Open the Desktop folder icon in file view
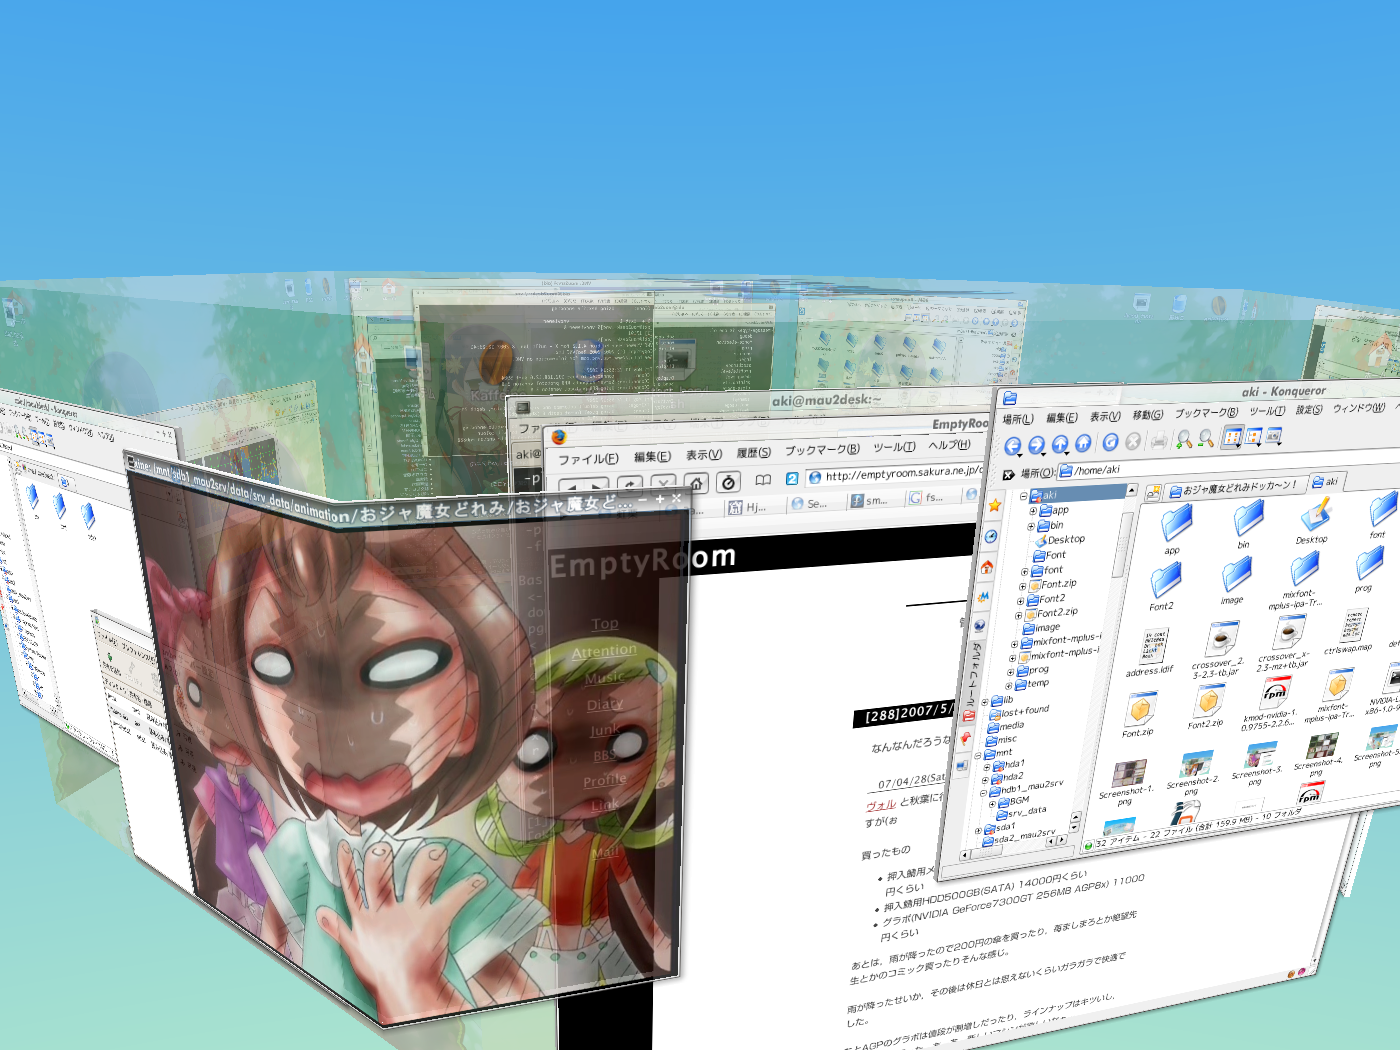The image size is (1400, 1050). (1315, 515)
